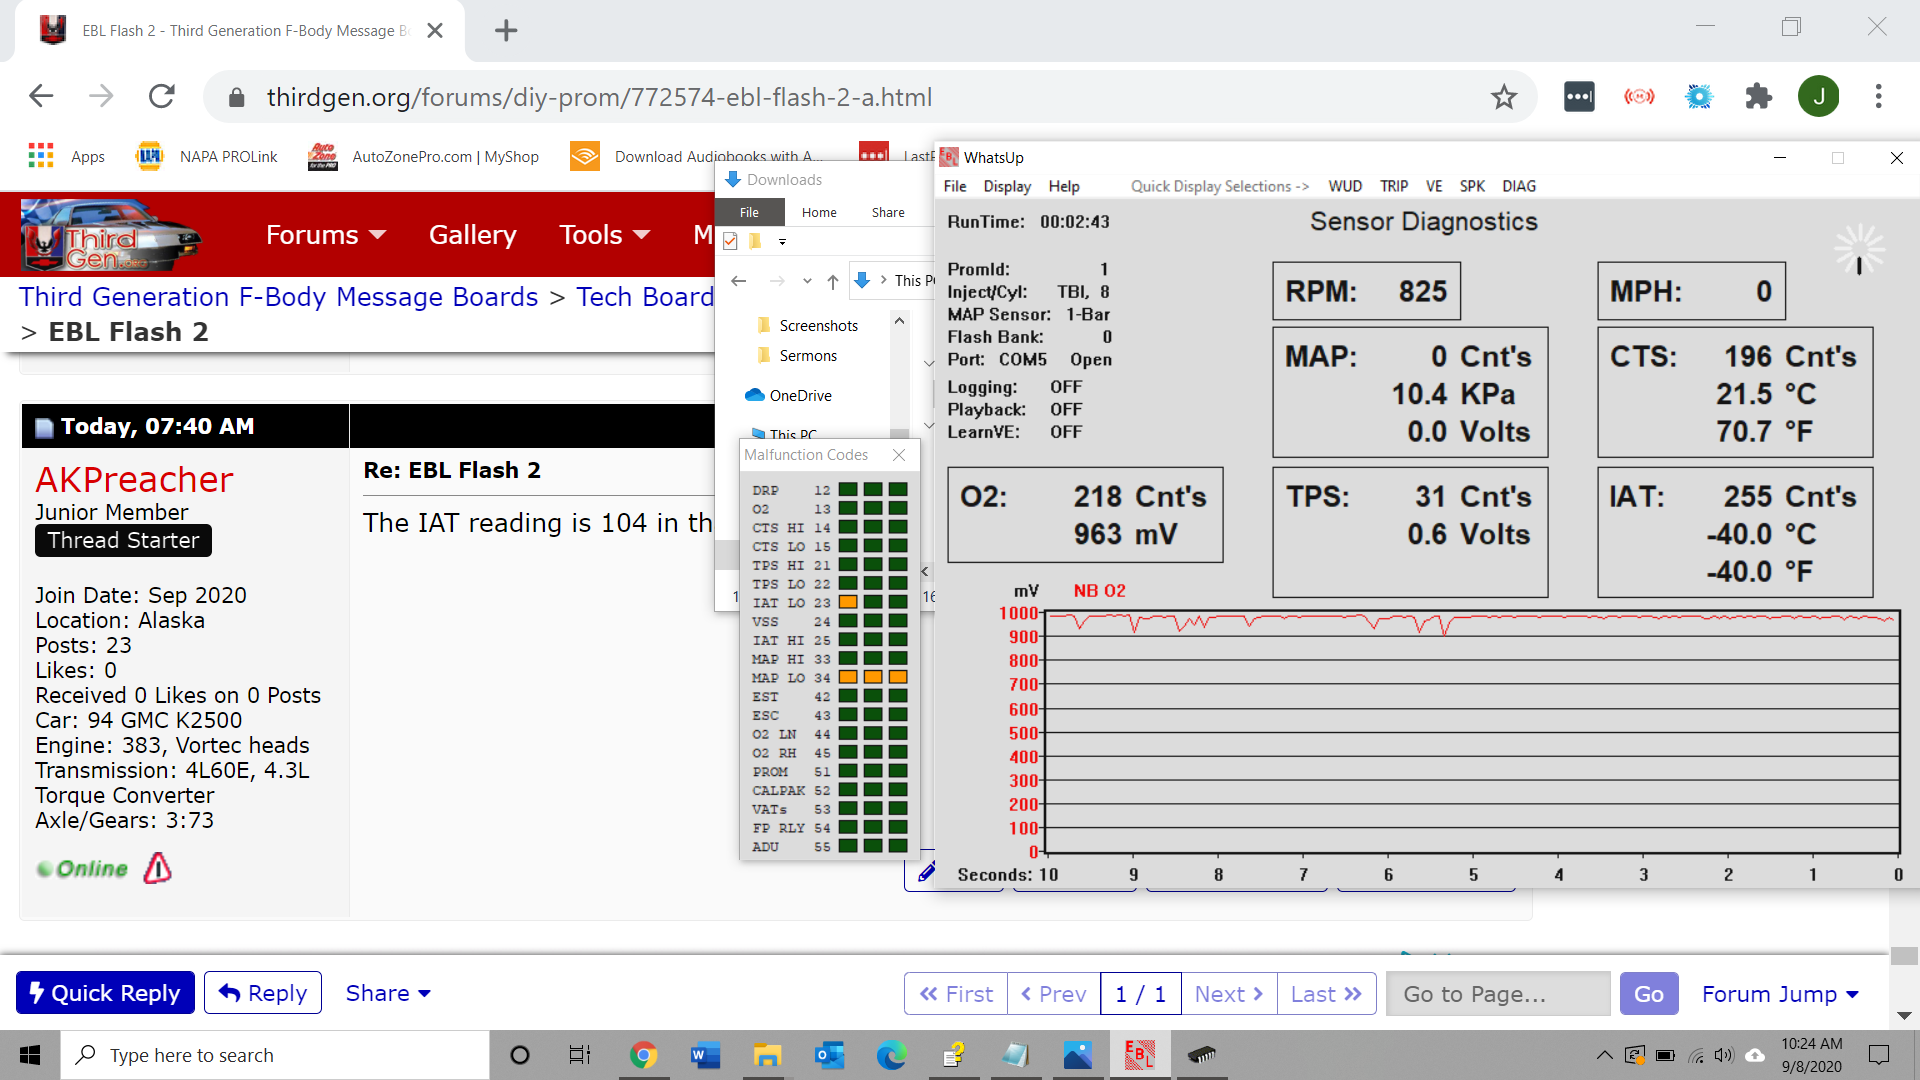Screen dimensions: 1920x1080
Task: Click the first orange MAP LO 34 indicator
Action: [x=847, y=677]
